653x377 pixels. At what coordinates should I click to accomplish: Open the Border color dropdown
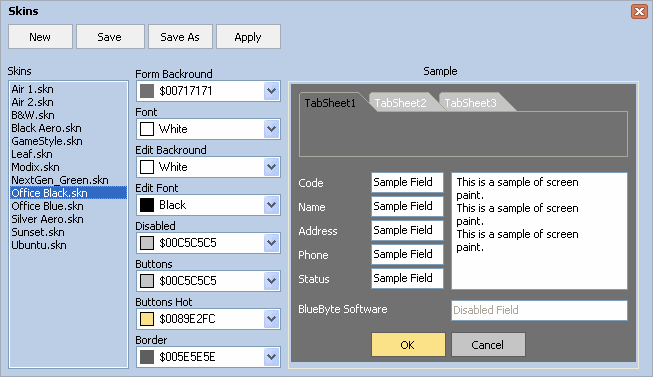[x=272, y=357]
